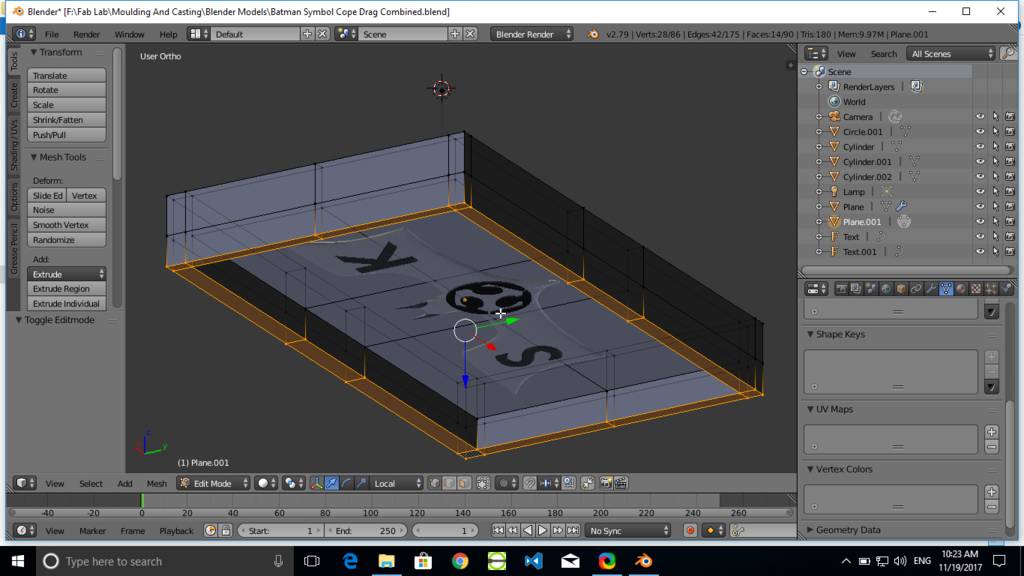This screenshot has width=1024, height=576.
Task: Toggle visibility eye for Circle.001
Action: (980, 131)
